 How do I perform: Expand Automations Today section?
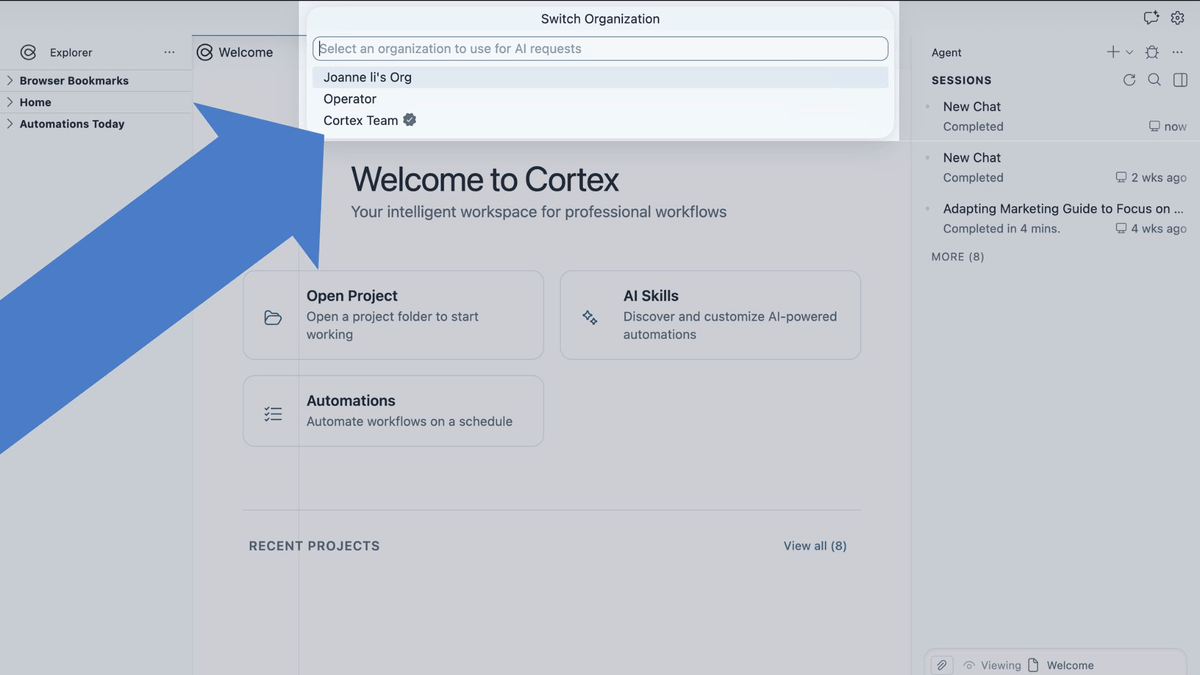[72, 124]
